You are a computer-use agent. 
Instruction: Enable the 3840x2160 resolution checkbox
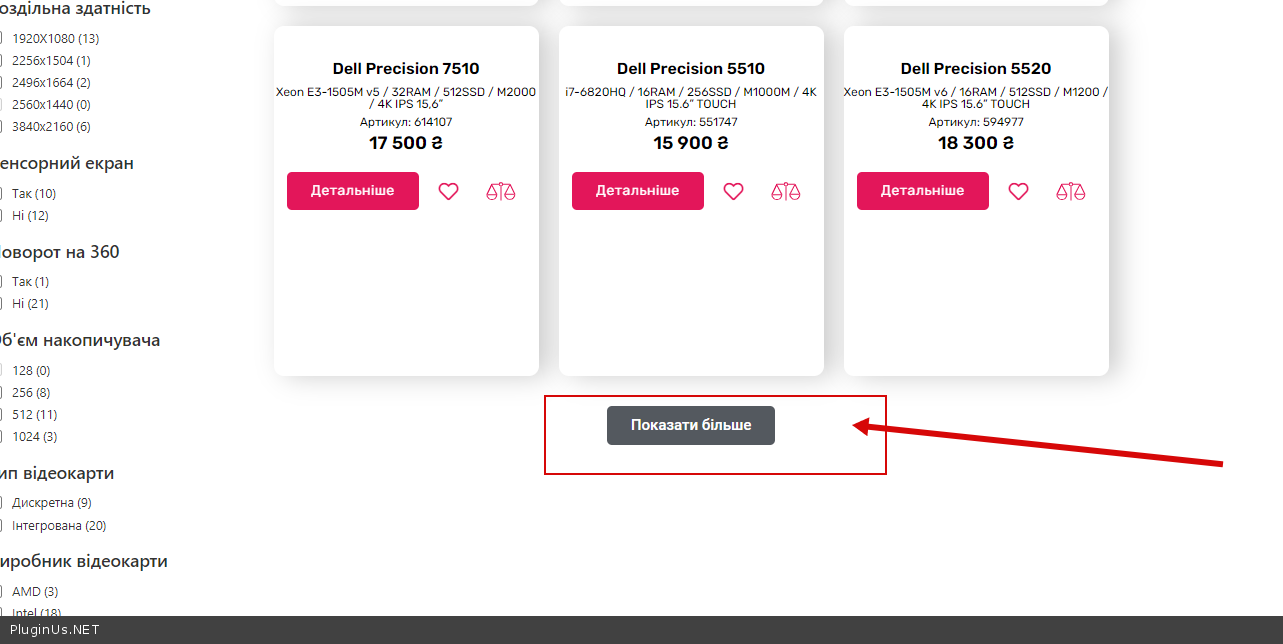[2, 127]
